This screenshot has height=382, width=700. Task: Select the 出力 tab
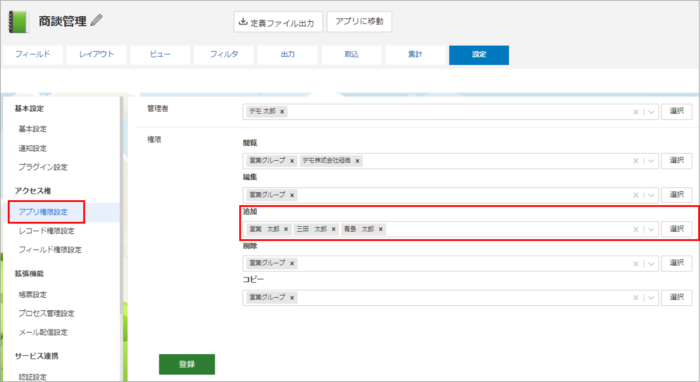288,54
